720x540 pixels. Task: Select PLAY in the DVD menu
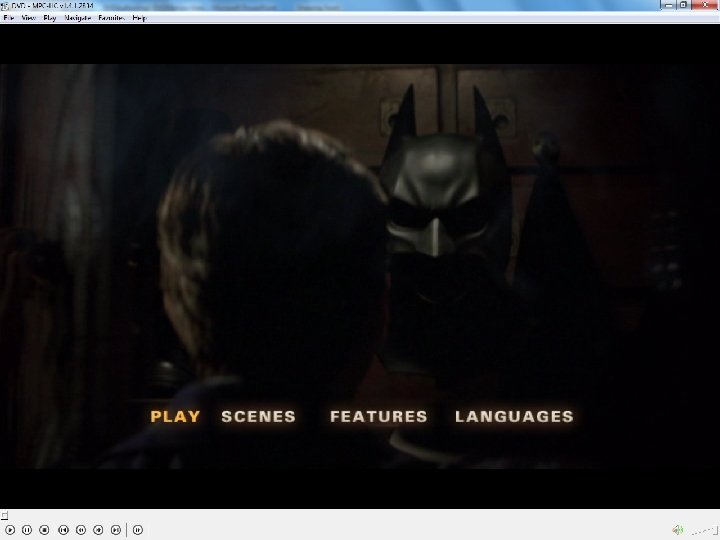click(175, 416)
